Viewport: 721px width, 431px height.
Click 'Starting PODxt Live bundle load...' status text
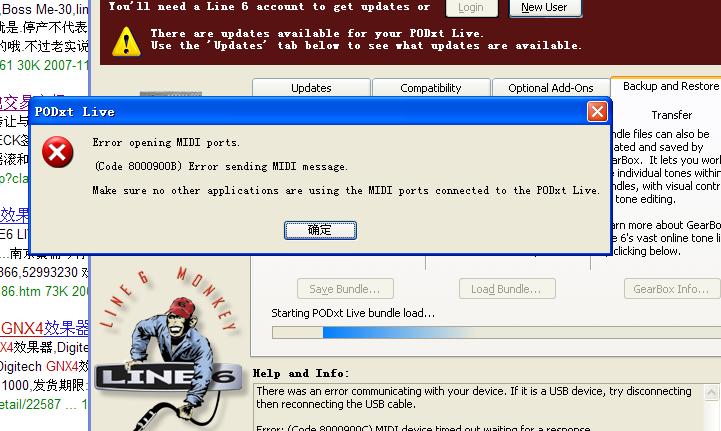pos(353,313)
